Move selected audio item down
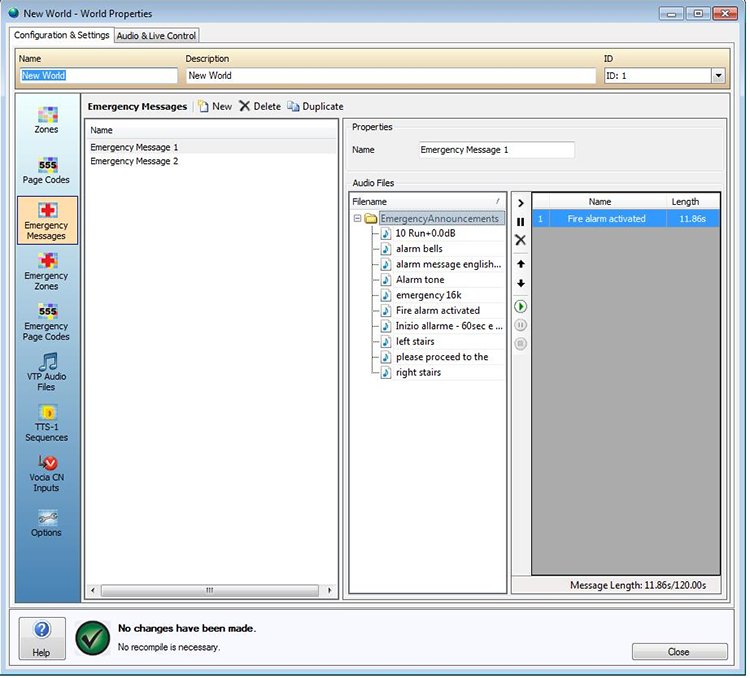The width and height of the screenshot is (750, 678). point(520,283)
